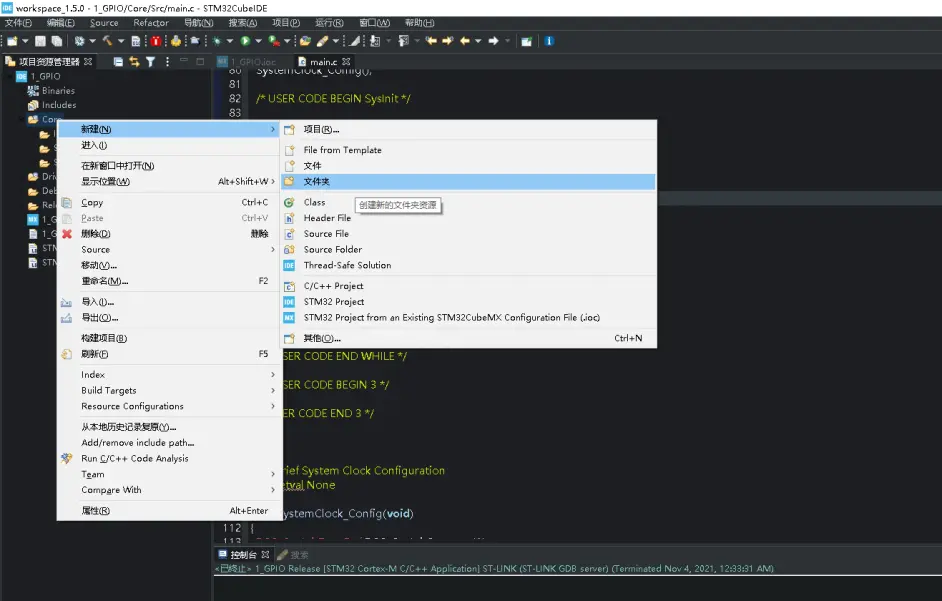The image size is (942, 601).
Task: Click 删除(D) in the context menu
Action: 169,234
